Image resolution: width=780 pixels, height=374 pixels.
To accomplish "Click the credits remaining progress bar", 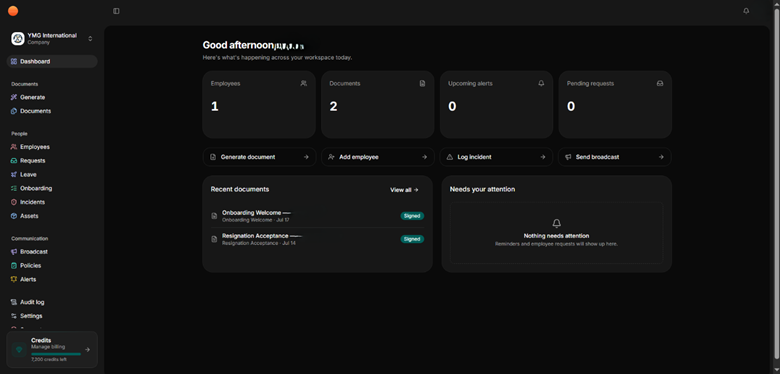I will click(56, 354).
